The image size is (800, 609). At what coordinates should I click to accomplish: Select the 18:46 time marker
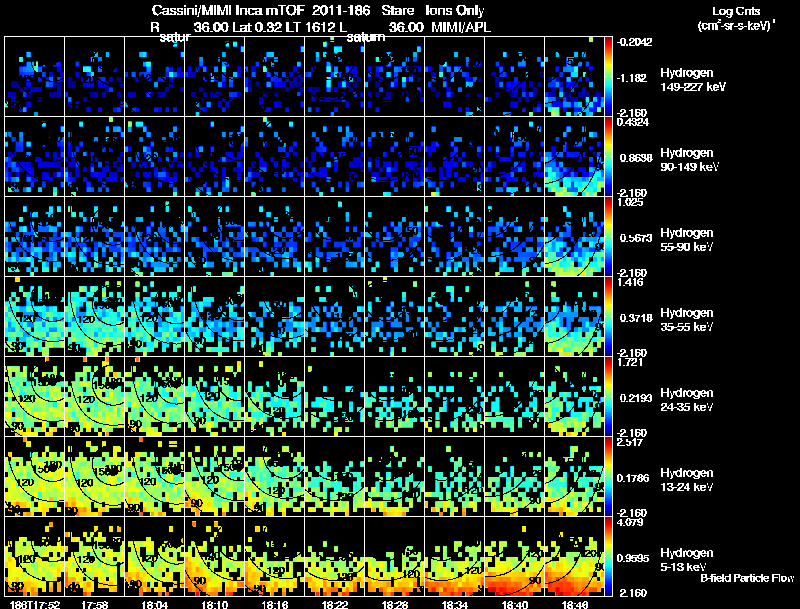(575, 604)
